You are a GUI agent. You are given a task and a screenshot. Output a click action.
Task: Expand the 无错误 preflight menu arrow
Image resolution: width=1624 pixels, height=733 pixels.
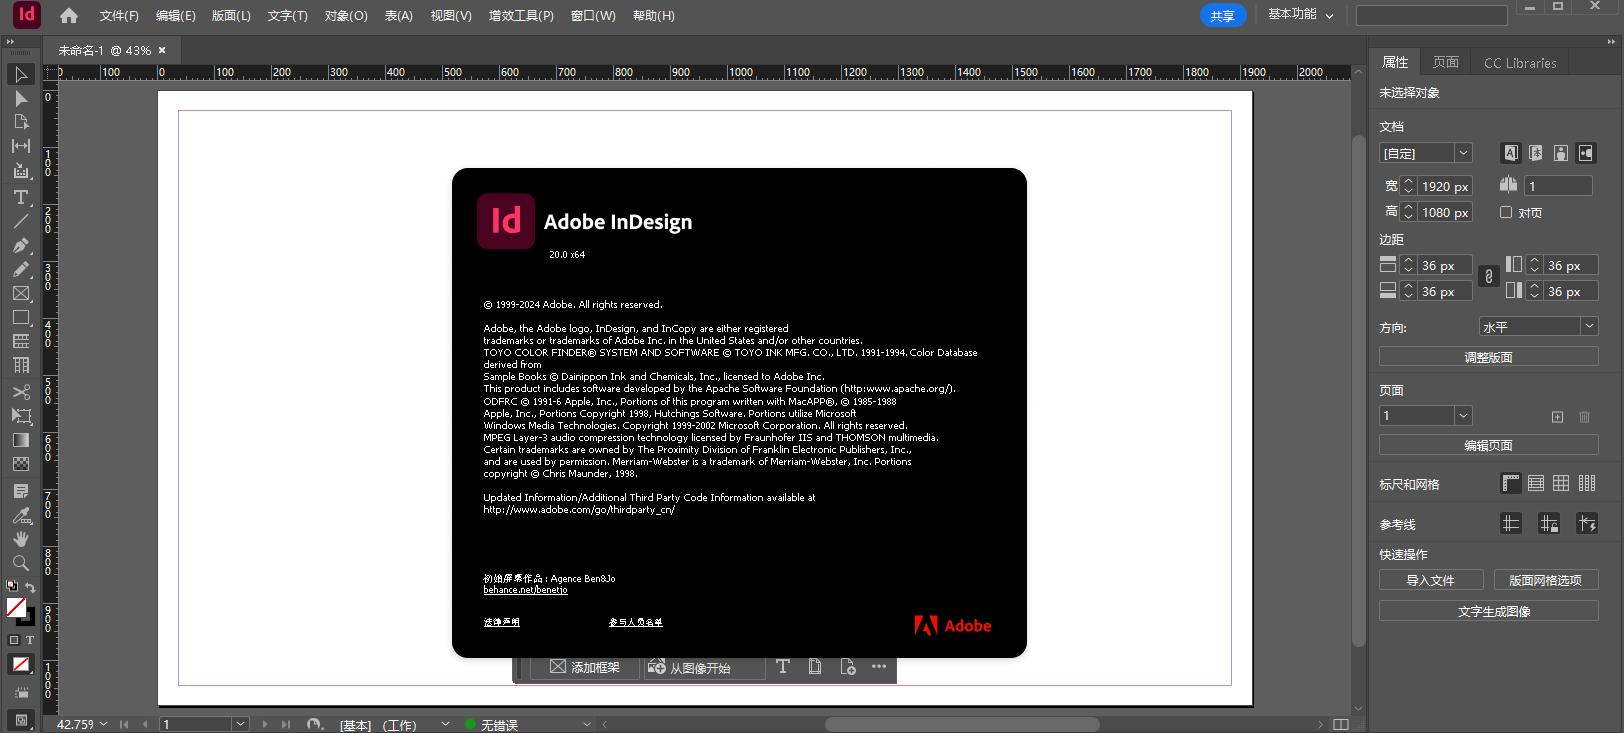[587, 724]
